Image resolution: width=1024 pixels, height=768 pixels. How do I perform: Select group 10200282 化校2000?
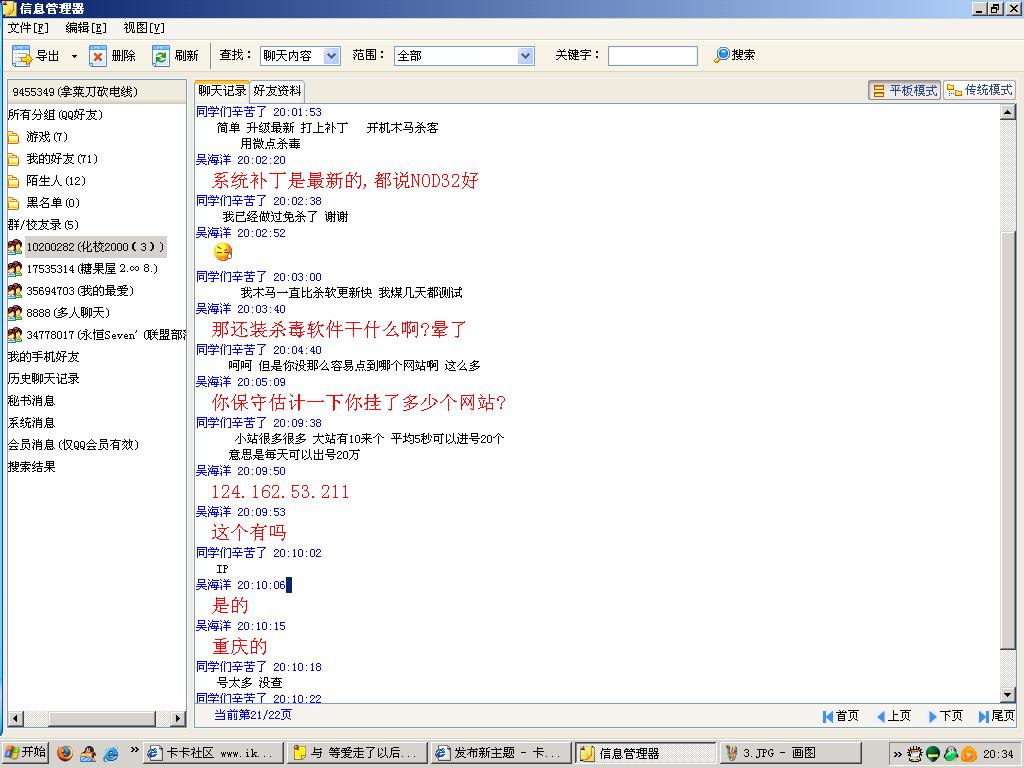tap(95, 247)
